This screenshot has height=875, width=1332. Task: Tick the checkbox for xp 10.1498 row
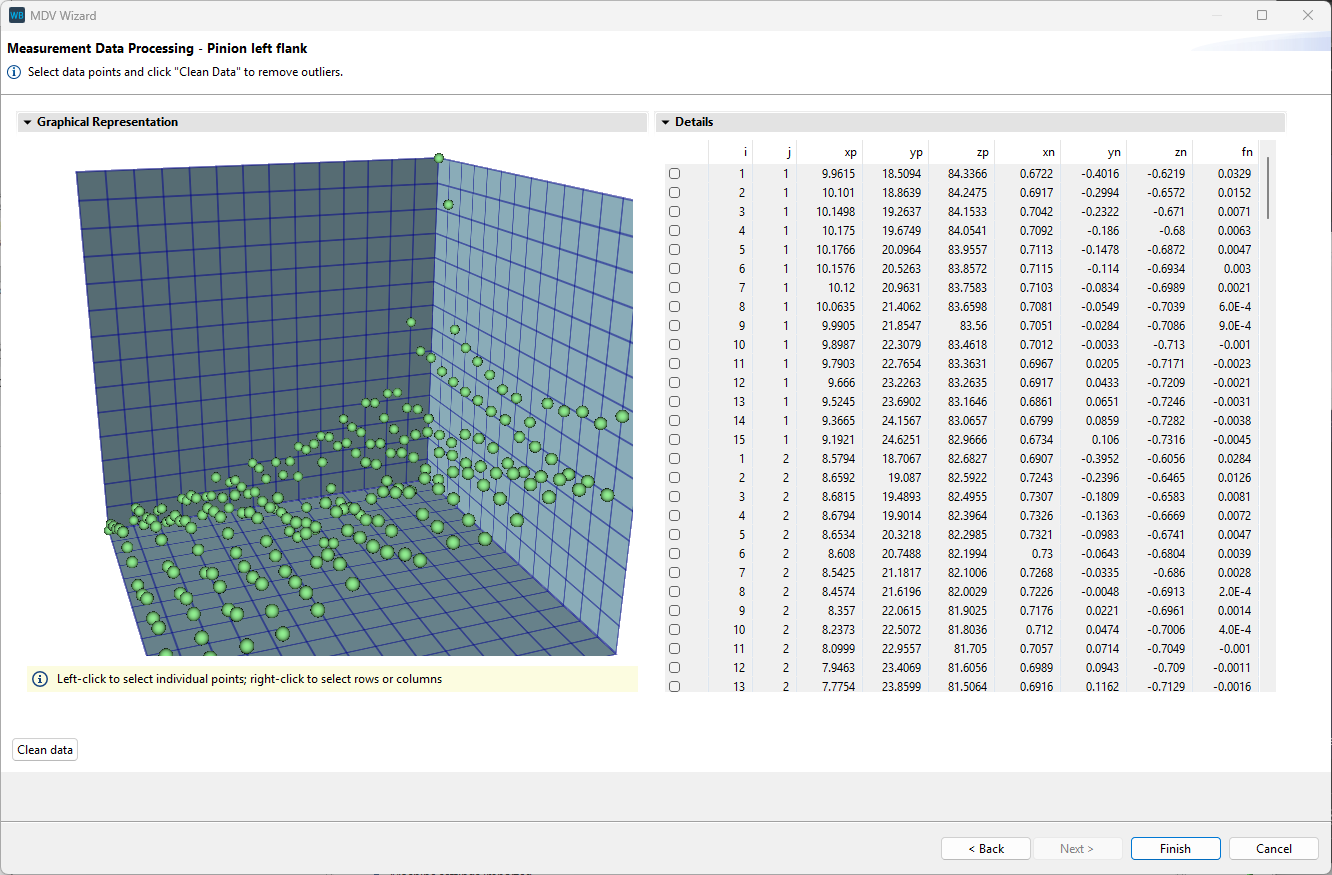(674, 212)
